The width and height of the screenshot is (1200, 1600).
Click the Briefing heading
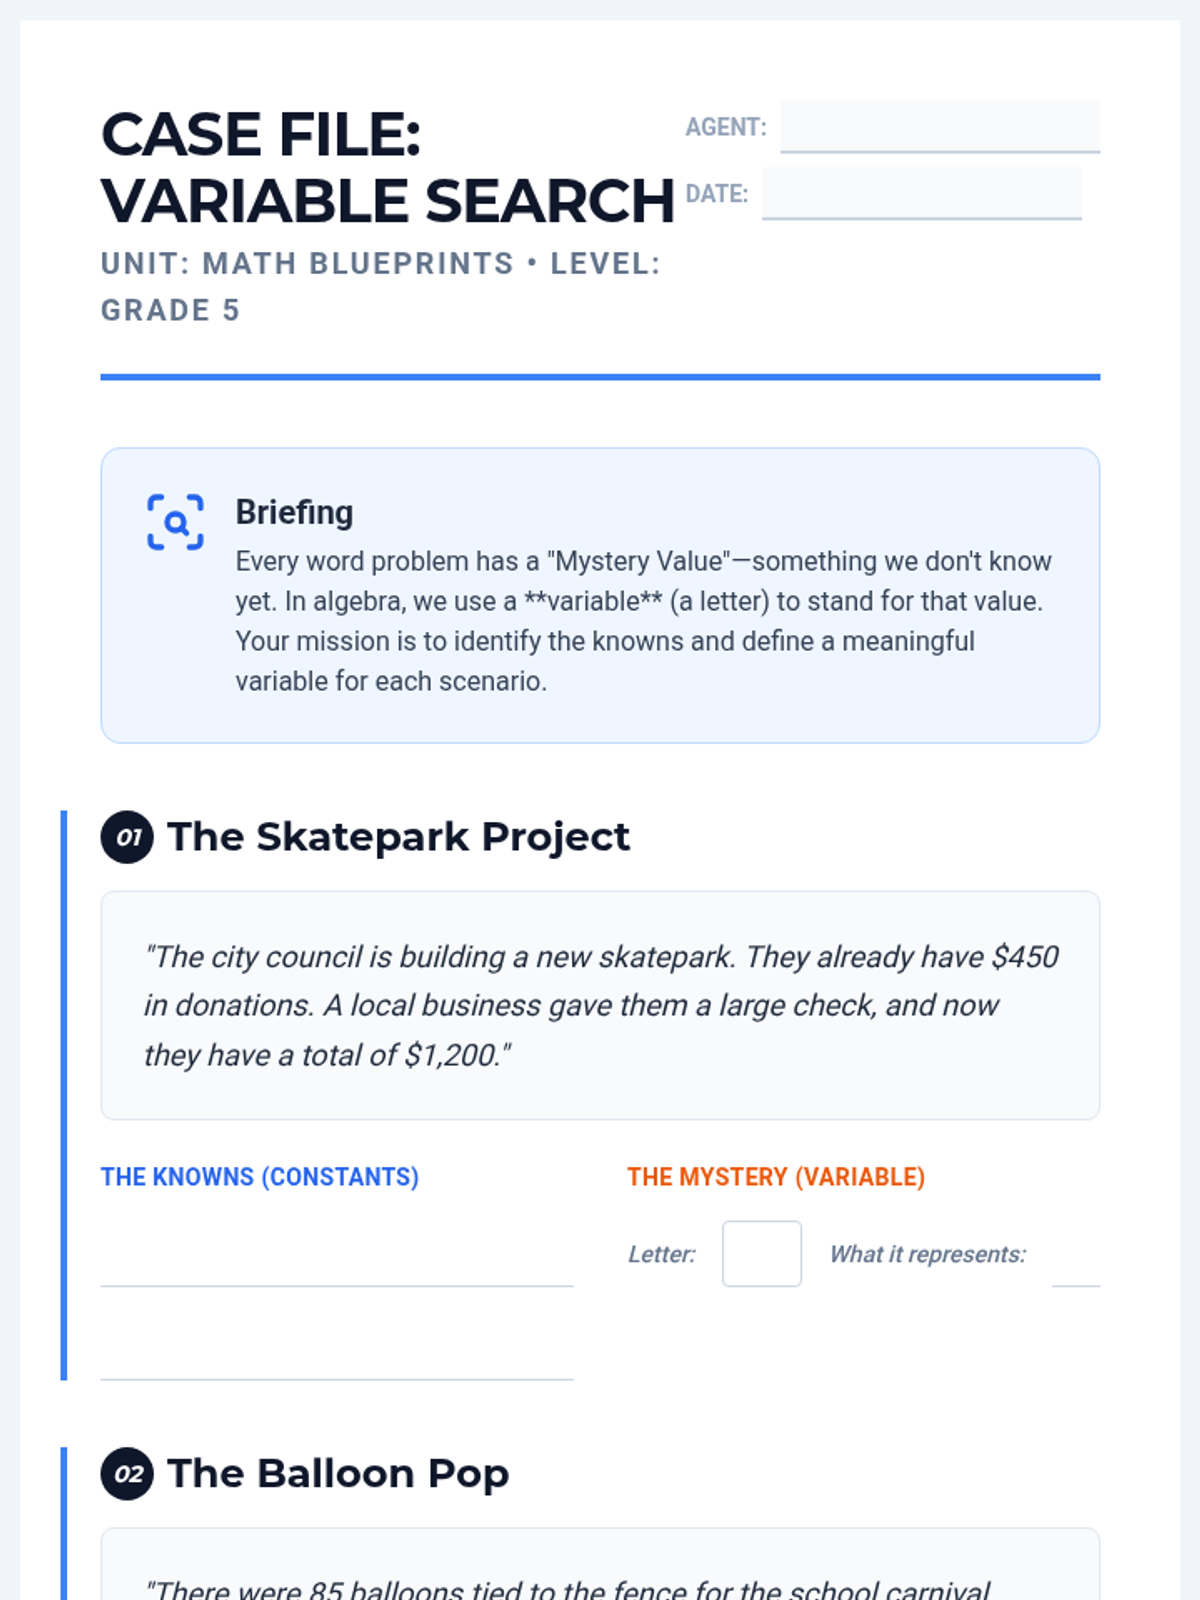(294, 512)
